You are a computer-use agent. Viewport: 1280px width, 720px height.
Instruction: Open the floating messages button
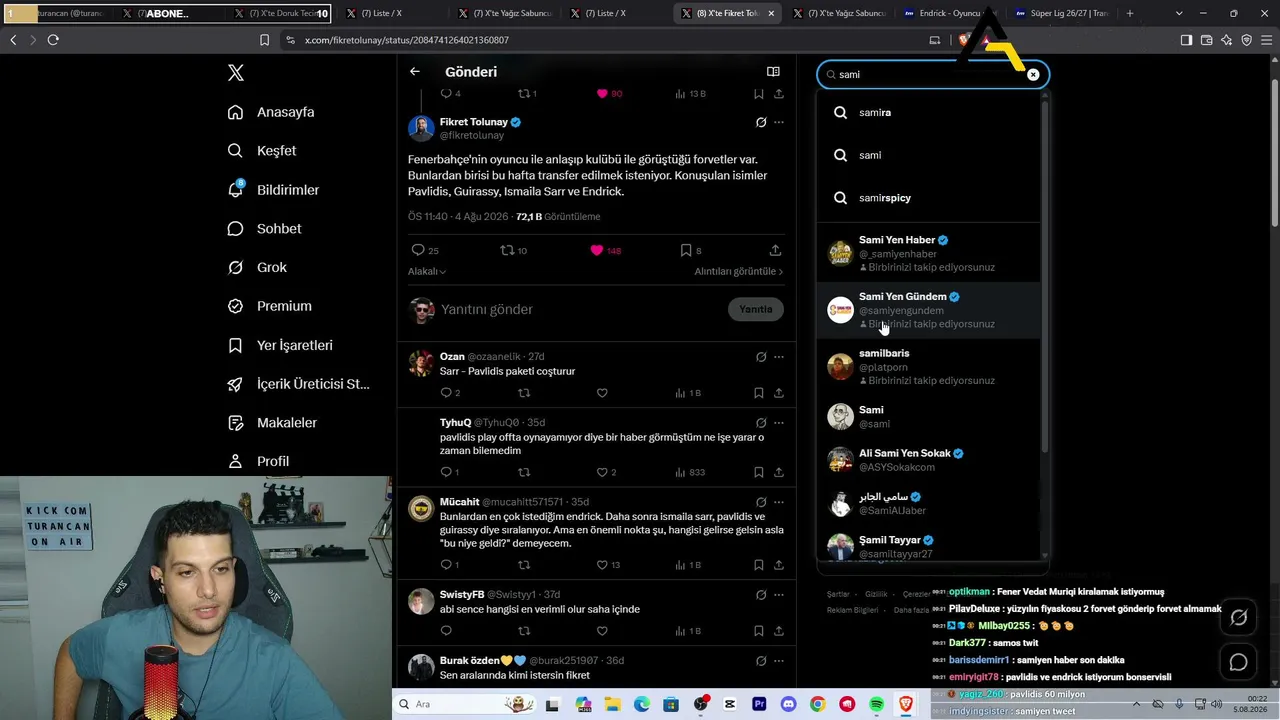[x=1238, y=662]
